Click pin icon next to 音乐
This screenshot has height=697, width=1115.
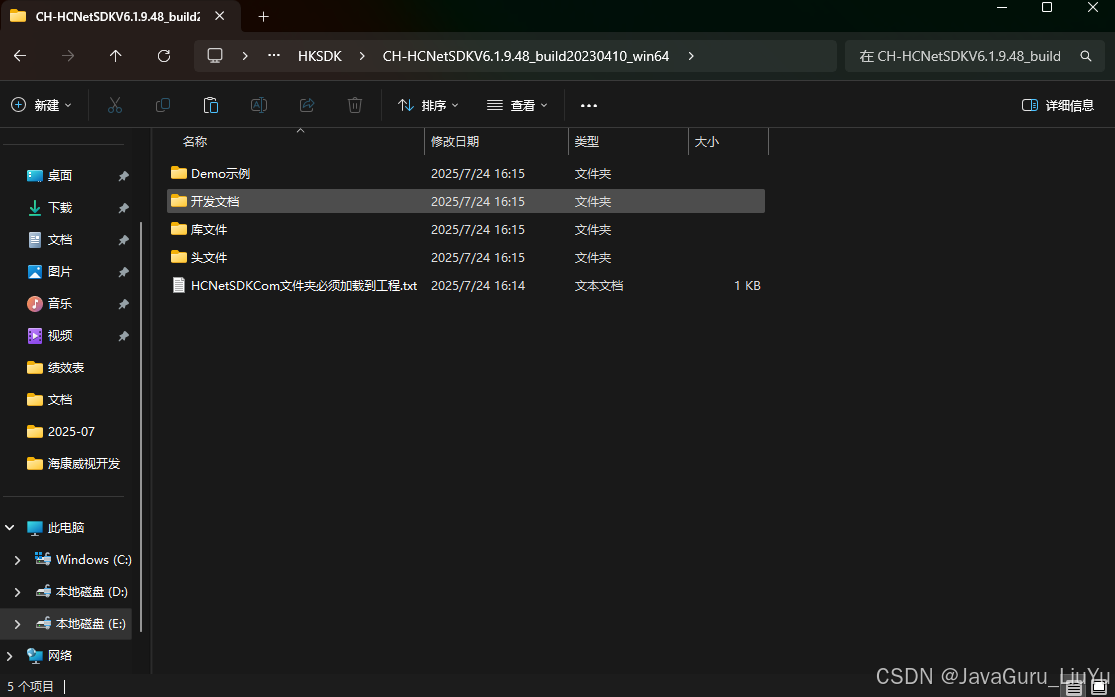point(123,304)
